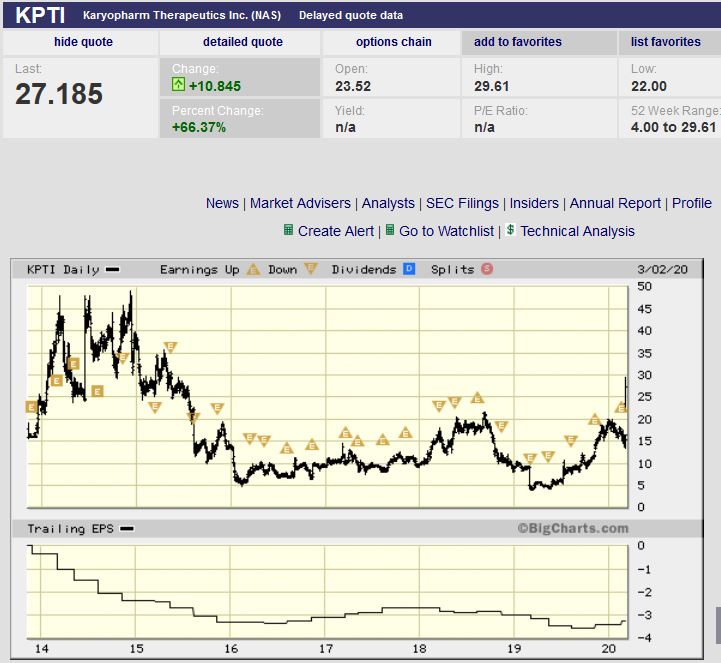Click the page scrollbar thumb at right edge
Viewport: 721px width, 663px height.
[718, 625]
